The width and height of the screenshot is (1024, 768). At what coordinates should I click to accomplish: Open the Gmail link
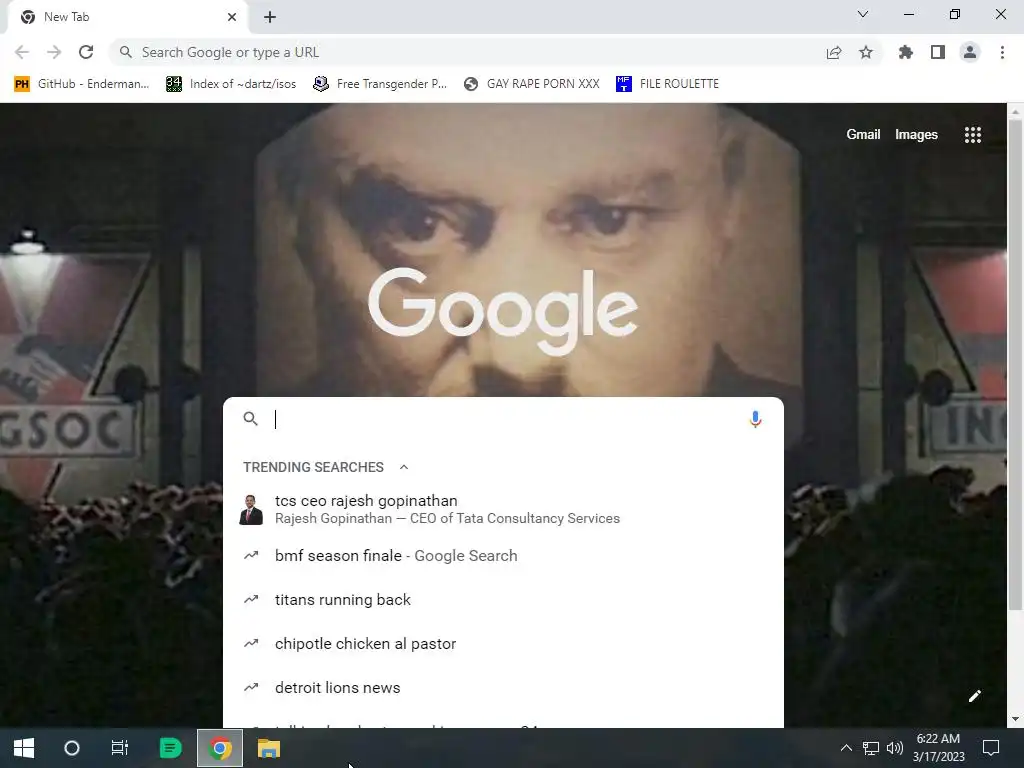pos(863,135)
